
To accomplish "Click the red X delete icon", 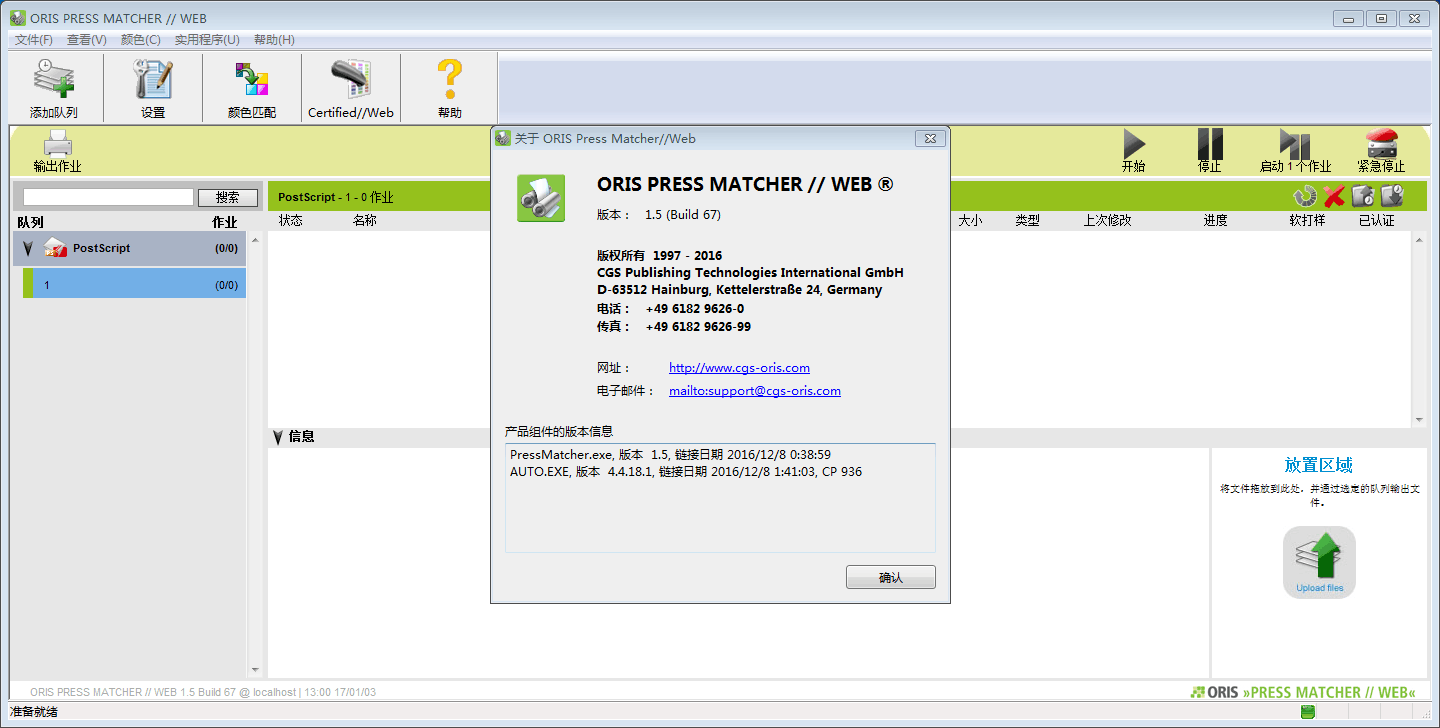I will pyautogui.click(x=1333, y=196).
